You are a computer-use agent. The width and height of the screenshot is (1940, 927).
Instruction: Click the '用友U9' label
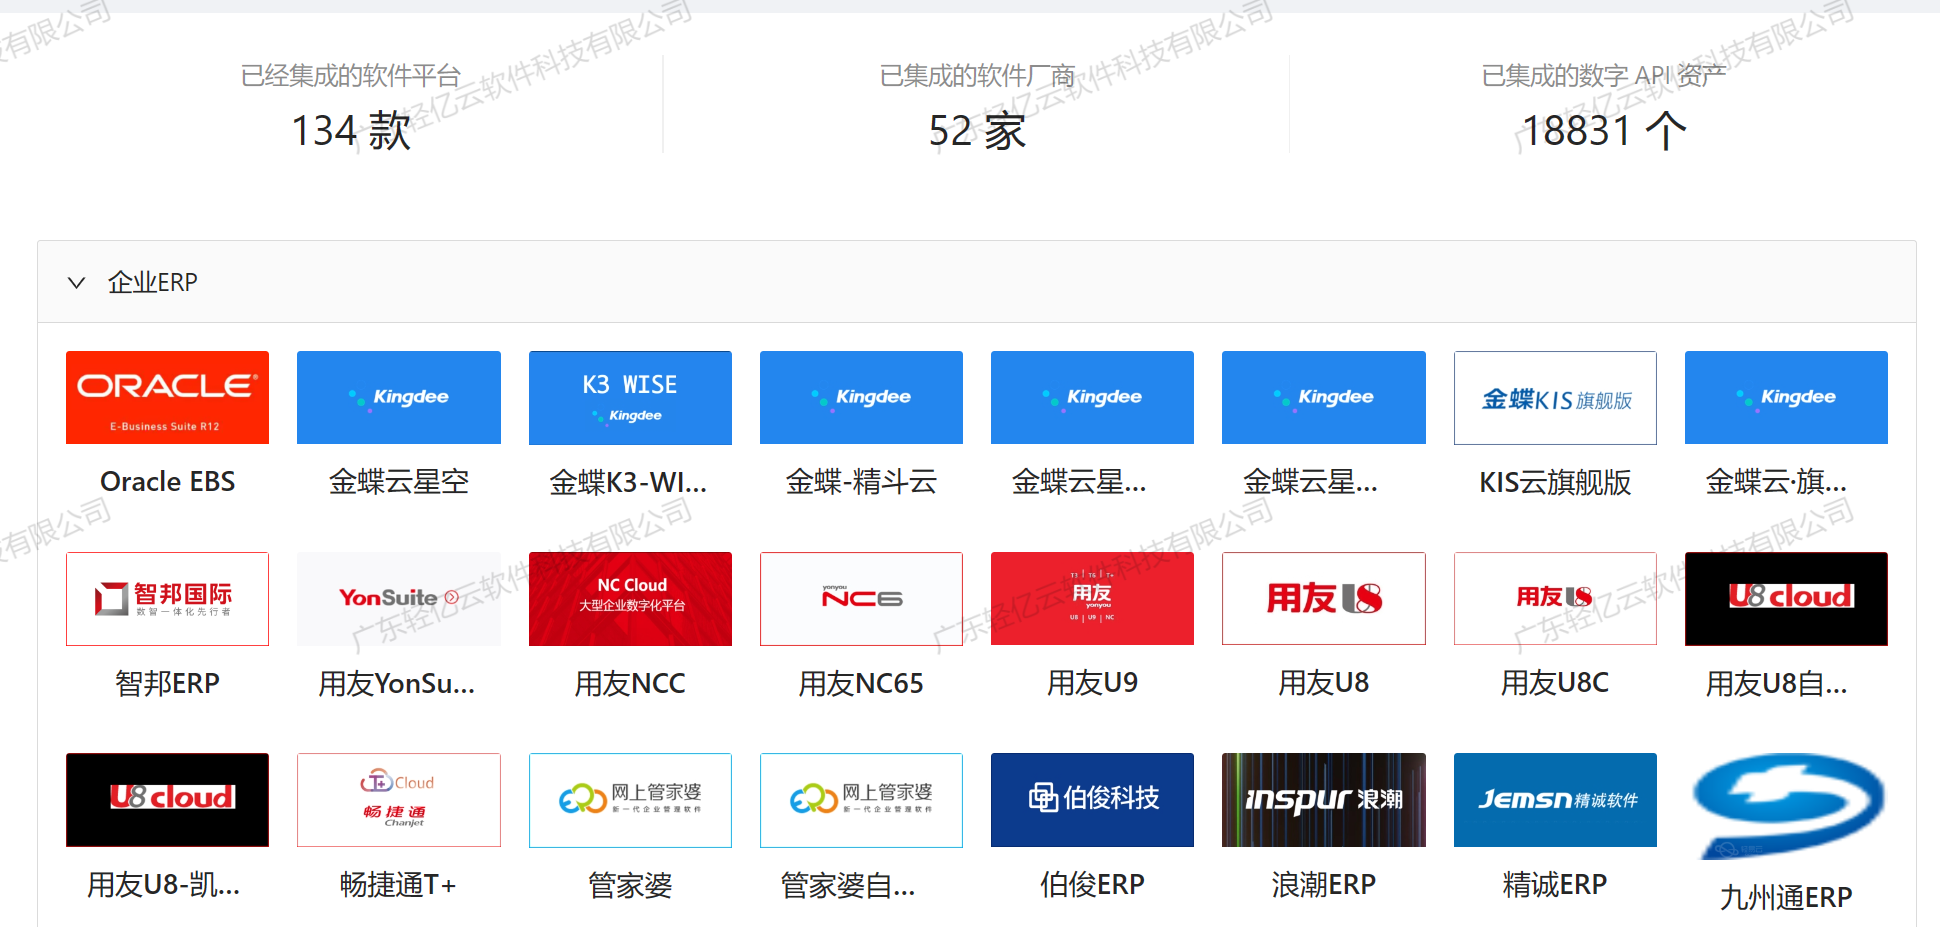coord(1092,683)
